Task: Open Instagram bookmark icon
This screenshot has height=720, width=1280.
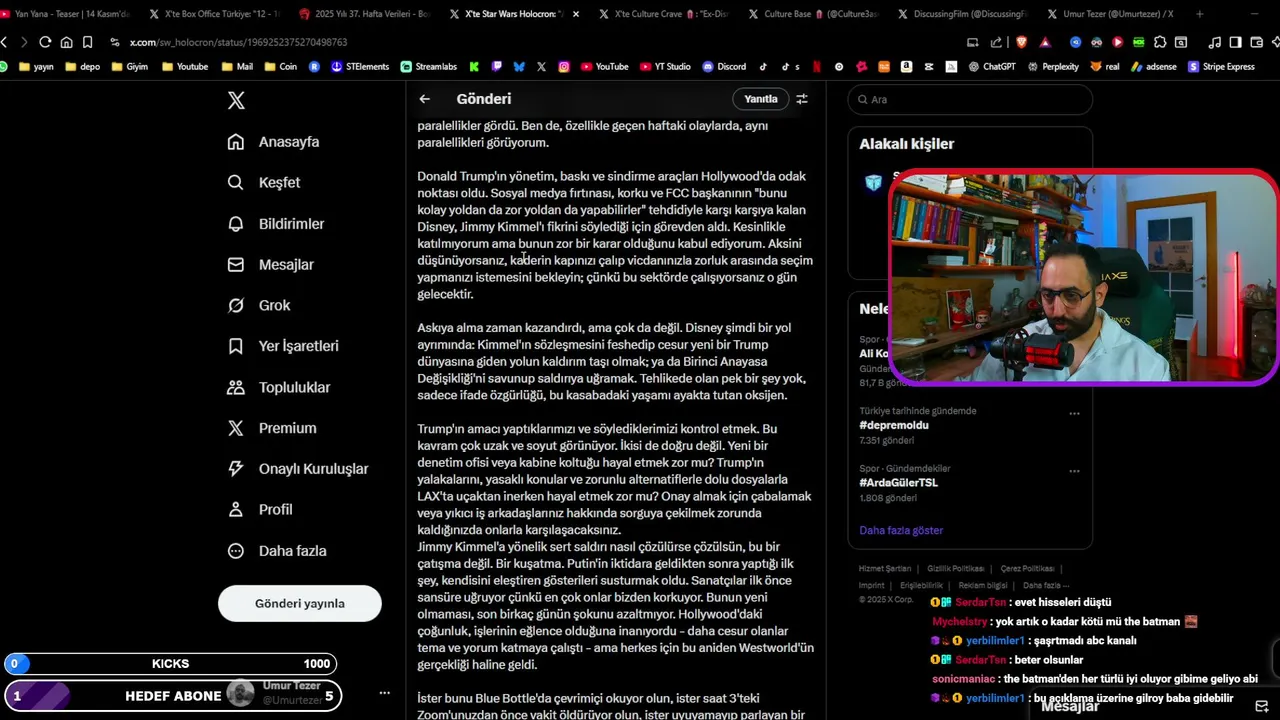Action: (x=564, y=67)
